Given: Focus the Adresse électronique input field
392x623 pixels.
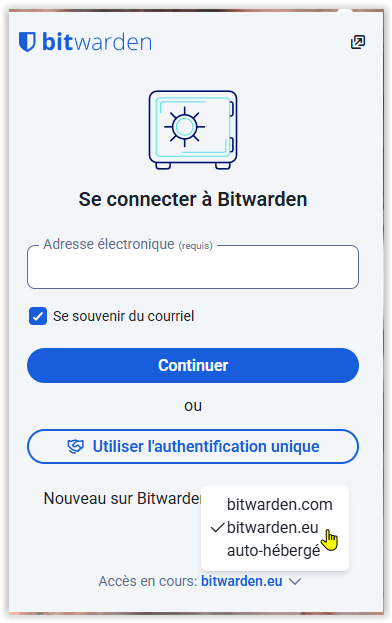Looking at the screenshot, I should tap(193, 267).
